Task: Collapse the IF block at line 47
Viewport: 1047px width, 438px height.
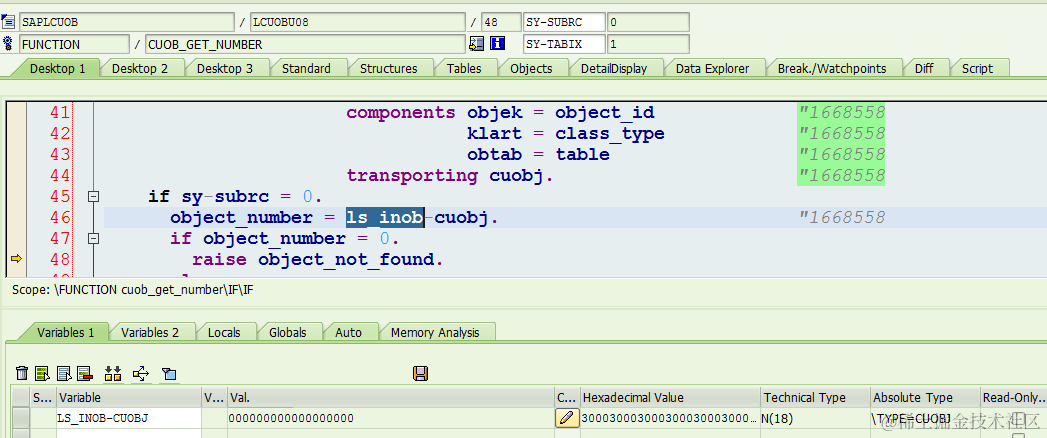Action: click(93, 238)
